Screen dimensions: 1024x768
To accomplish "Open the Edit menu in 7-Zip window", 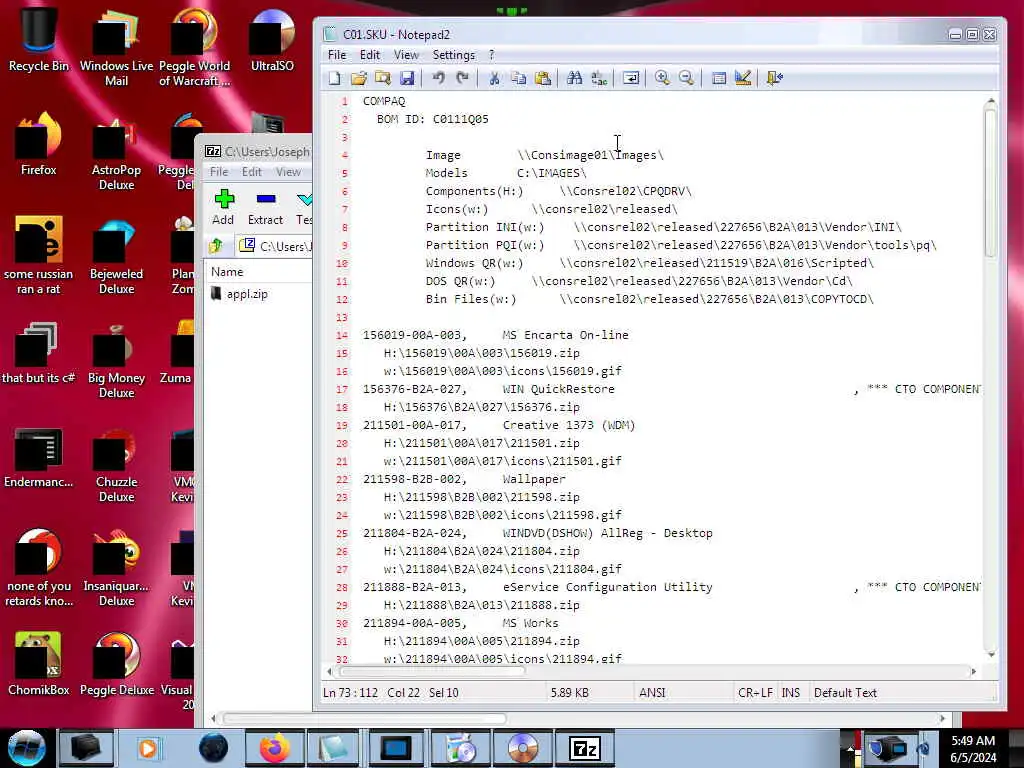I will click(251, 172).
